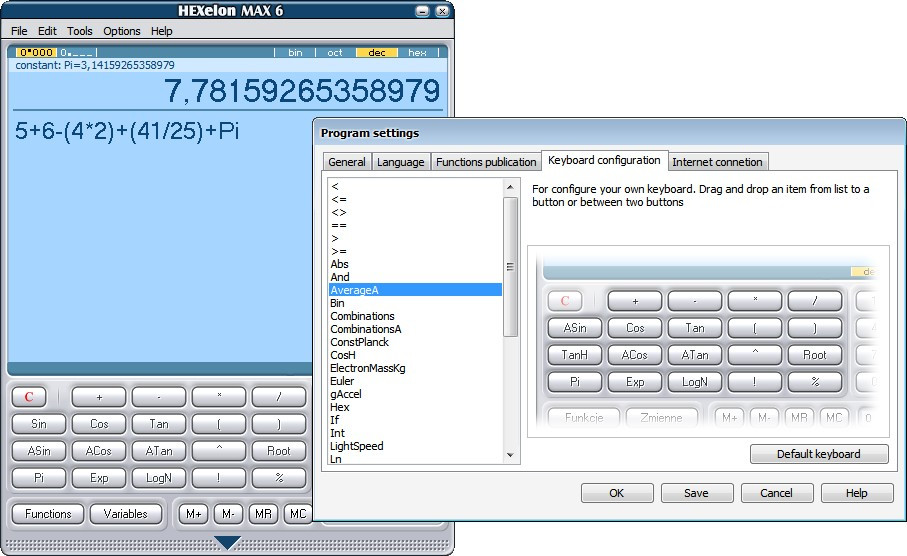Viewport: 907px width, 556px height.
Task: Switch number base to oct
Action: [x=335, y=53]
